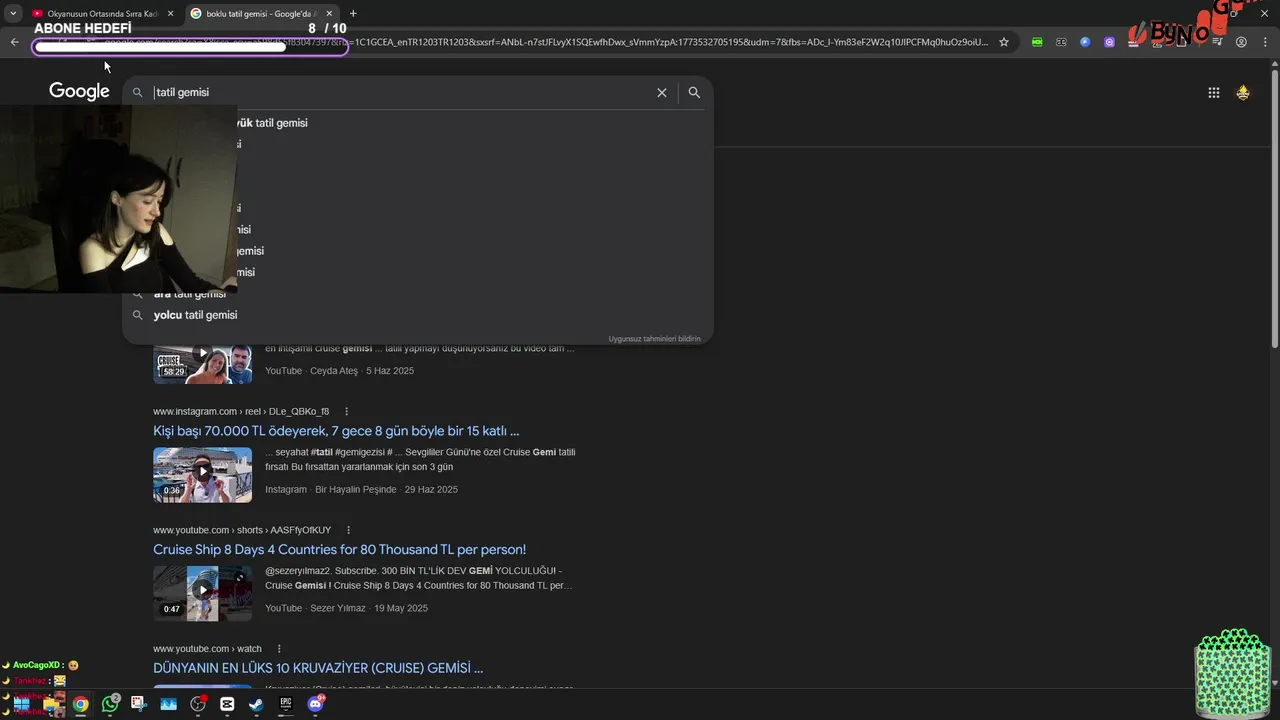
Task: Open the Google account avatar
Action: click(x=1243, y=92)
